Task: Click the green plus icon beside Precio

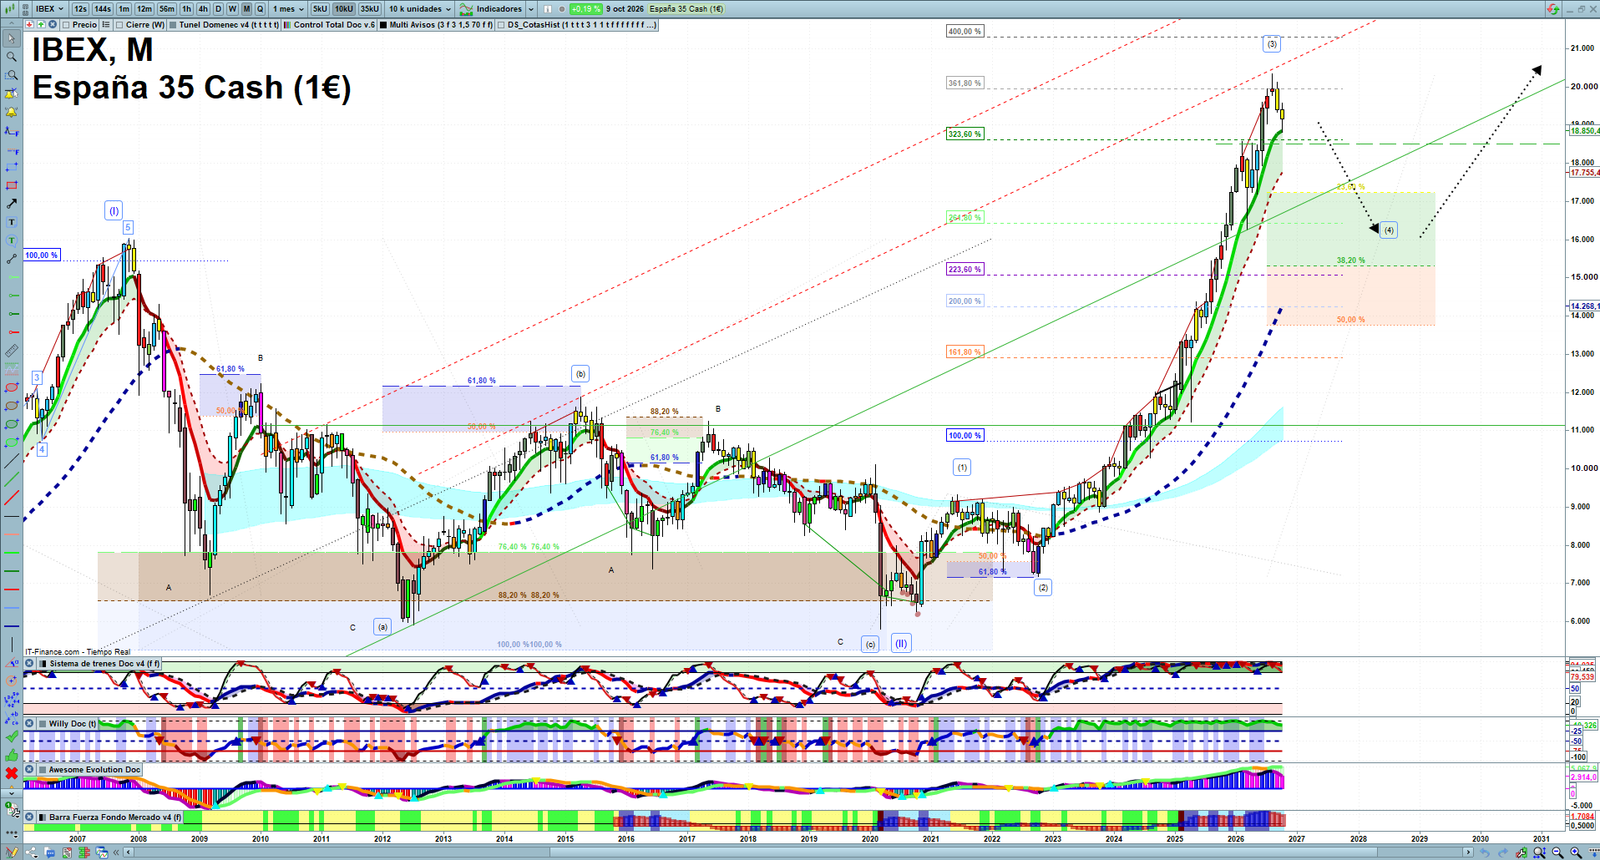Action: (x=41, y=25)
